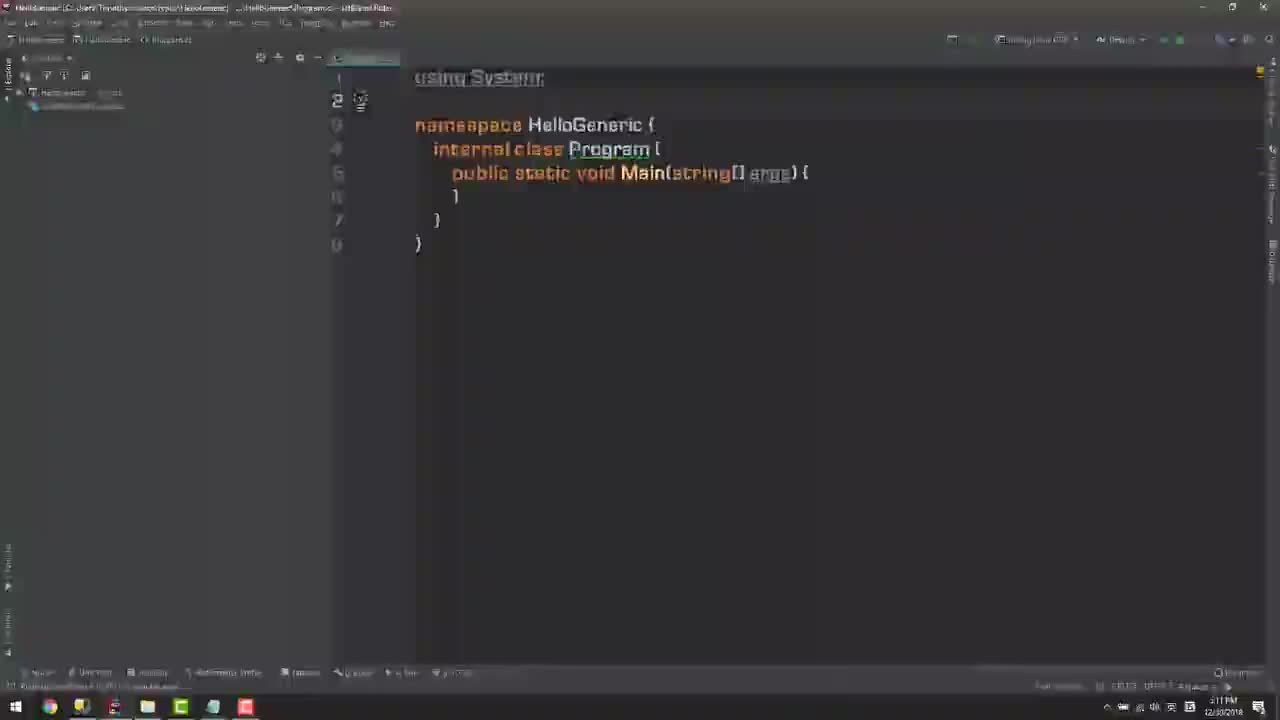
Task: Hide the Solution Explorer panel
Action: 318,58
